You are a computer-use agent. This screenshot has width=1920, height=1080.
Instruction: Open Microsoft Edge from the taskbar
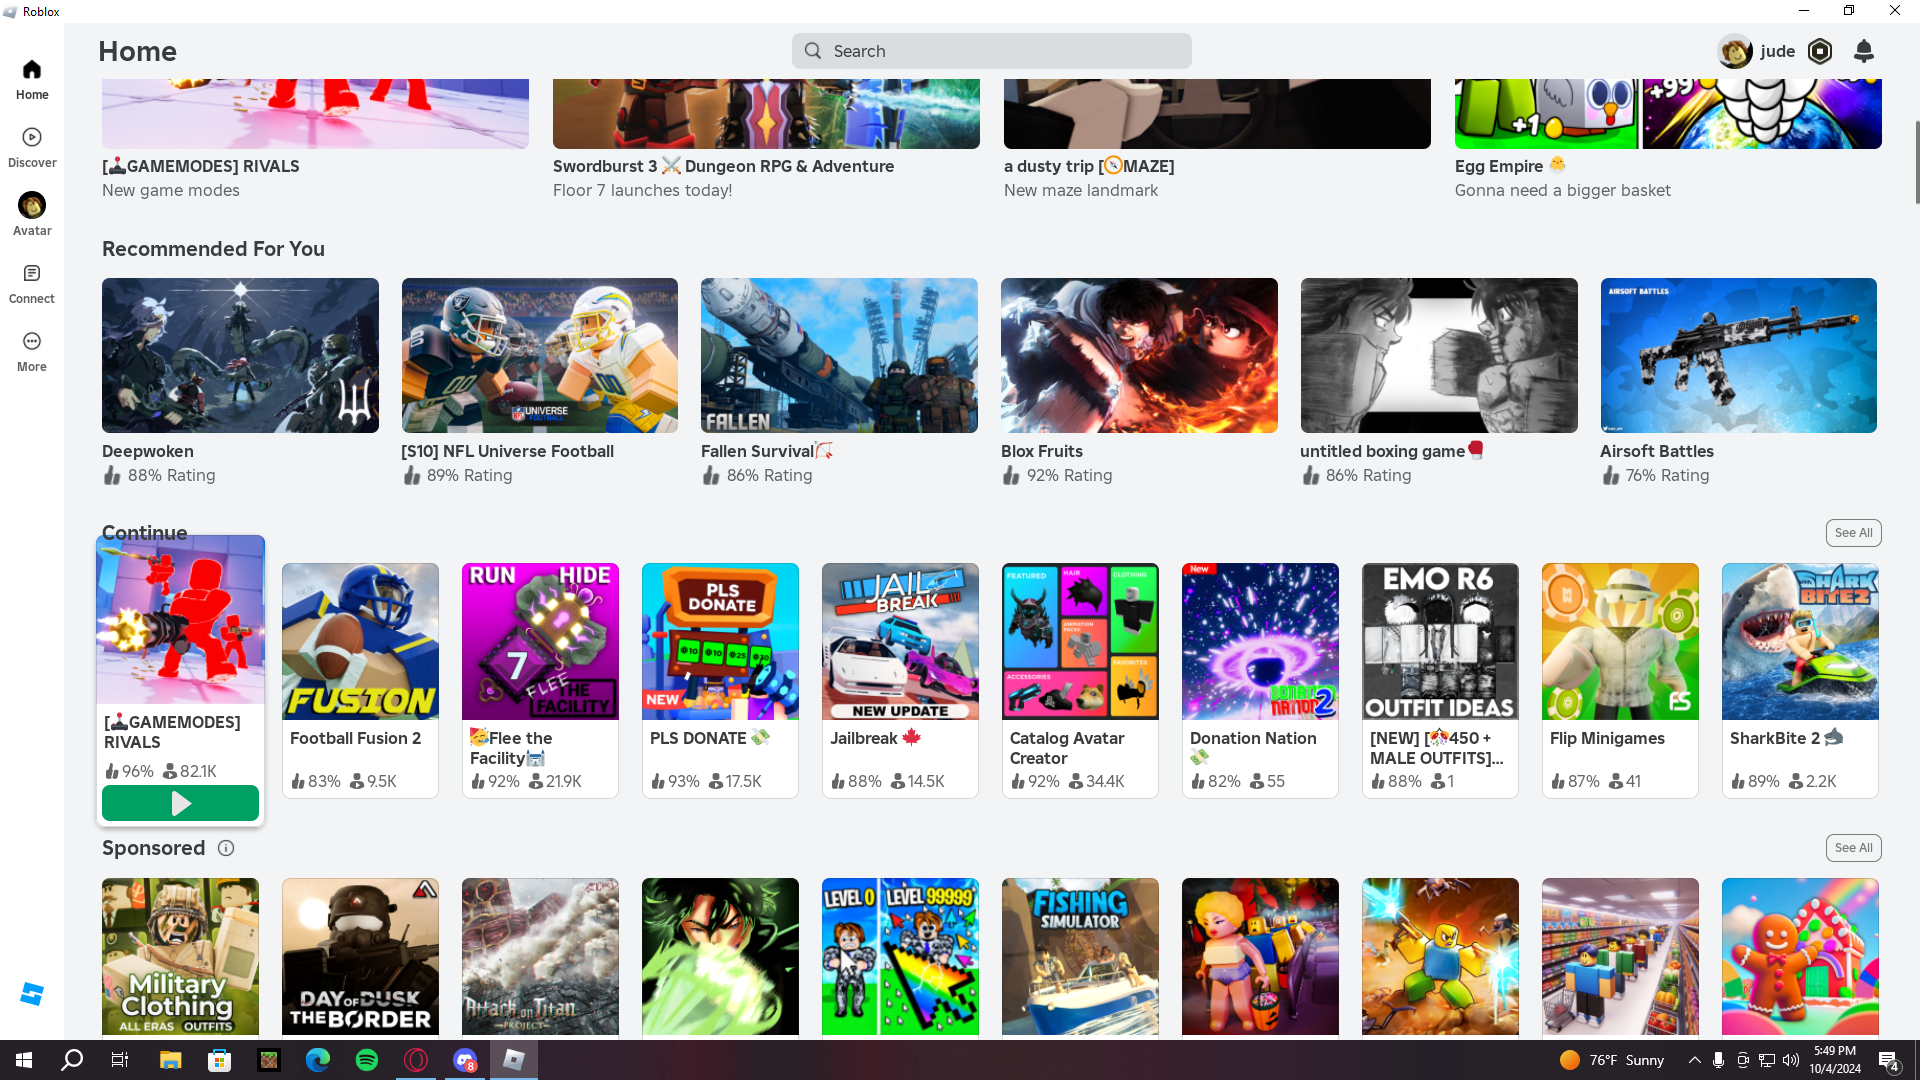point(318,1060)
